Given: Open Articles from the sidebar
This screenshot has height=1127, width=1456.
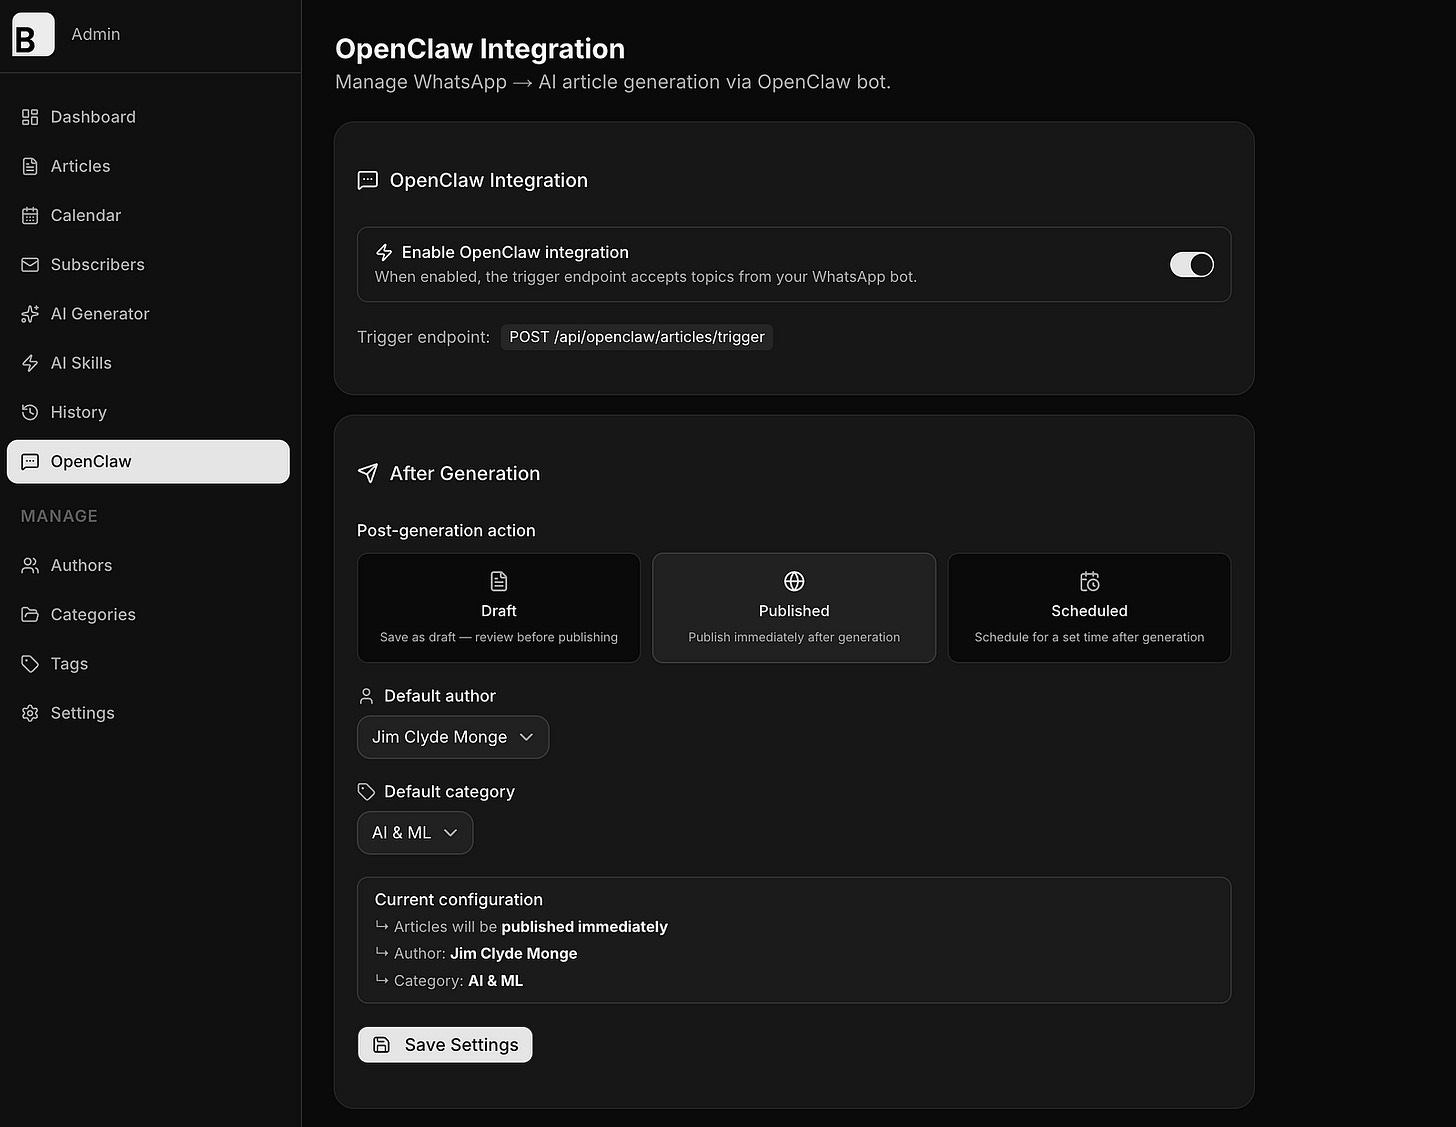Looking at the screenshot, I should point(148,166).
